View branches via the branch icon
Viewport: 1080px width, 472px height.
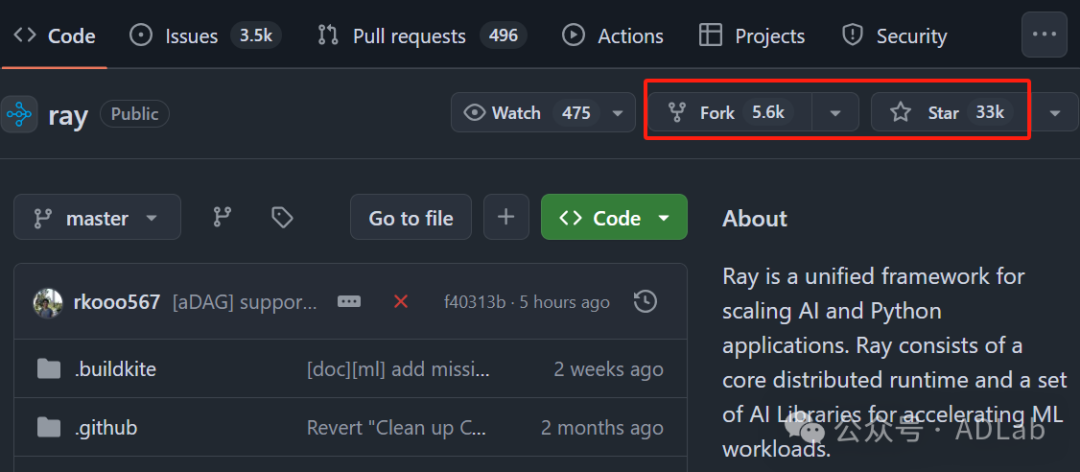(222, 218)
